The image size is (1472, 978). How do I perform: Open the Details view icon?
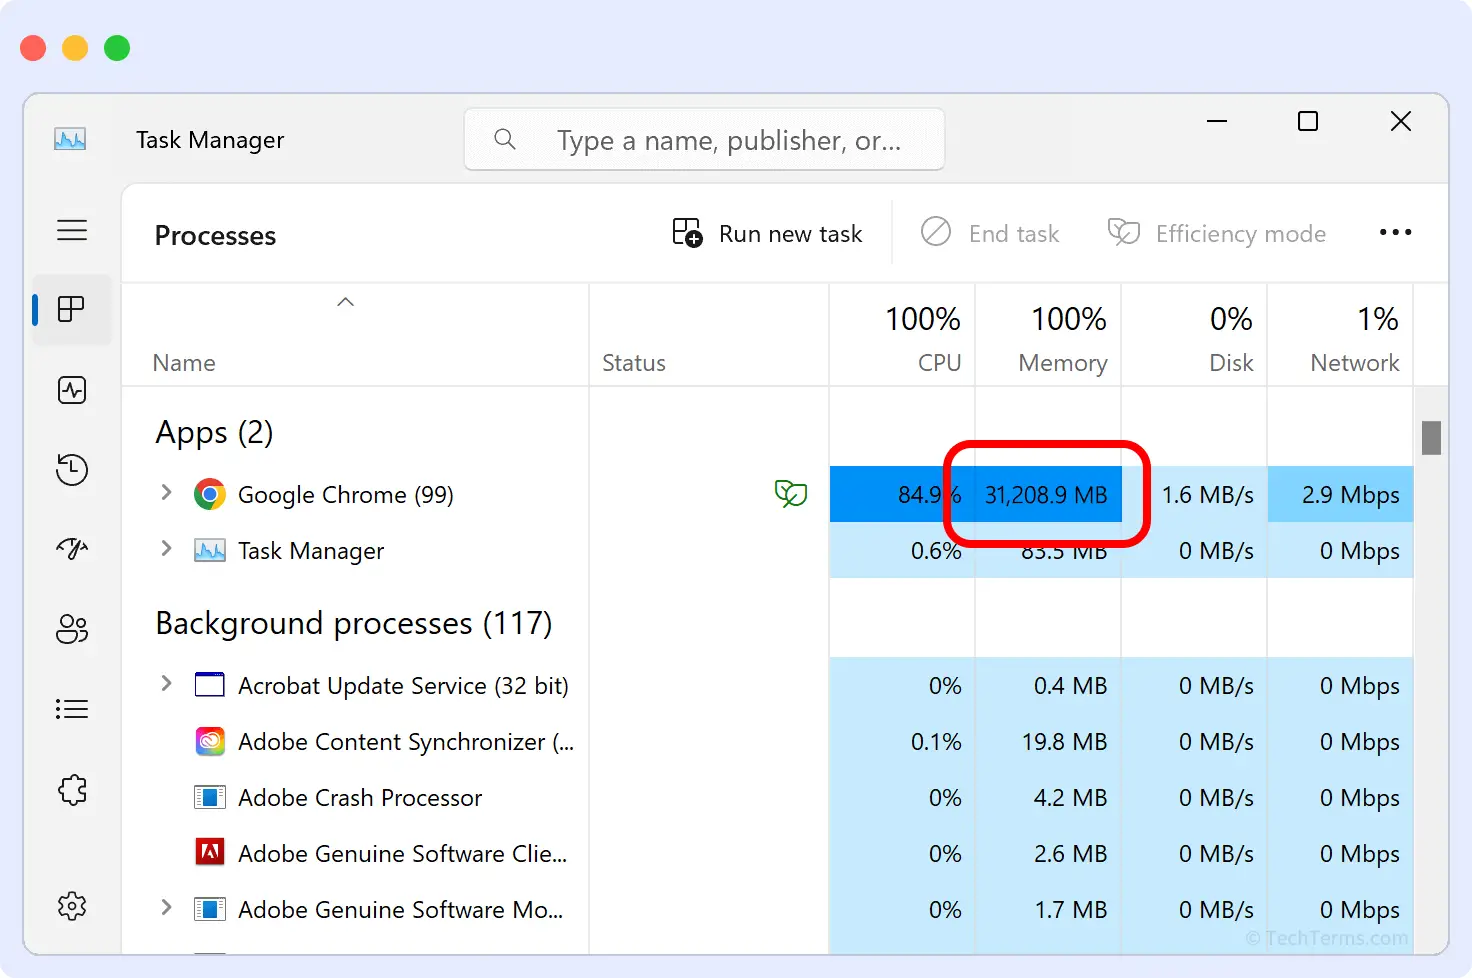(x=72, y=709)
